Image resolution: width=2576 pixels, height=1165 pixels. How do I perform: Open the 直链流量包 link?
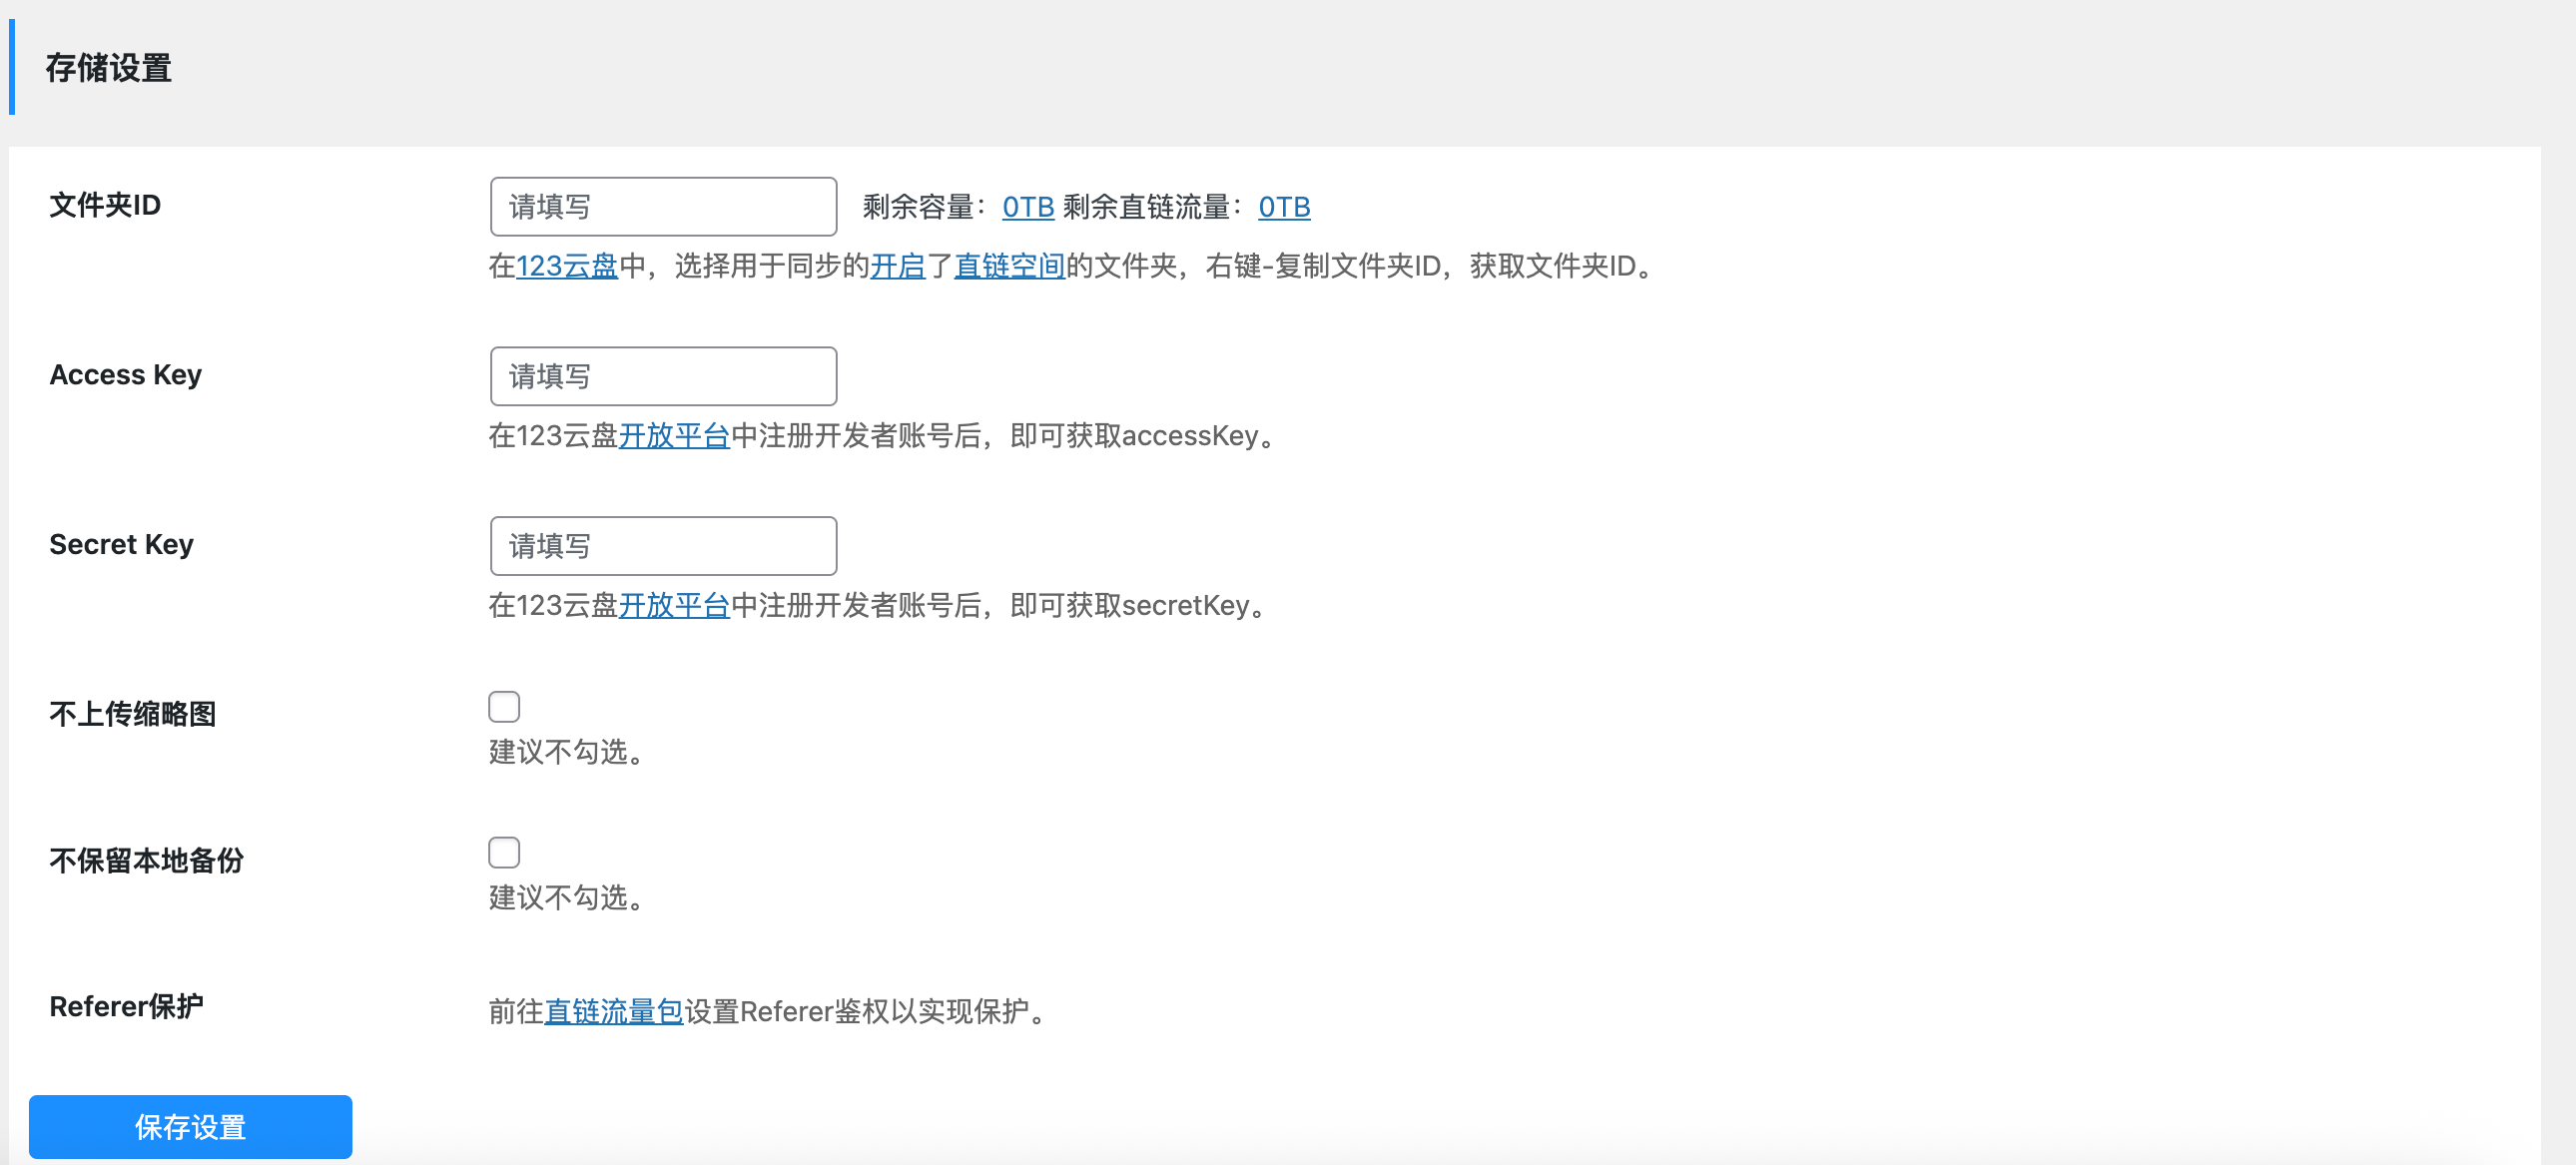(x=614, y=1011)
